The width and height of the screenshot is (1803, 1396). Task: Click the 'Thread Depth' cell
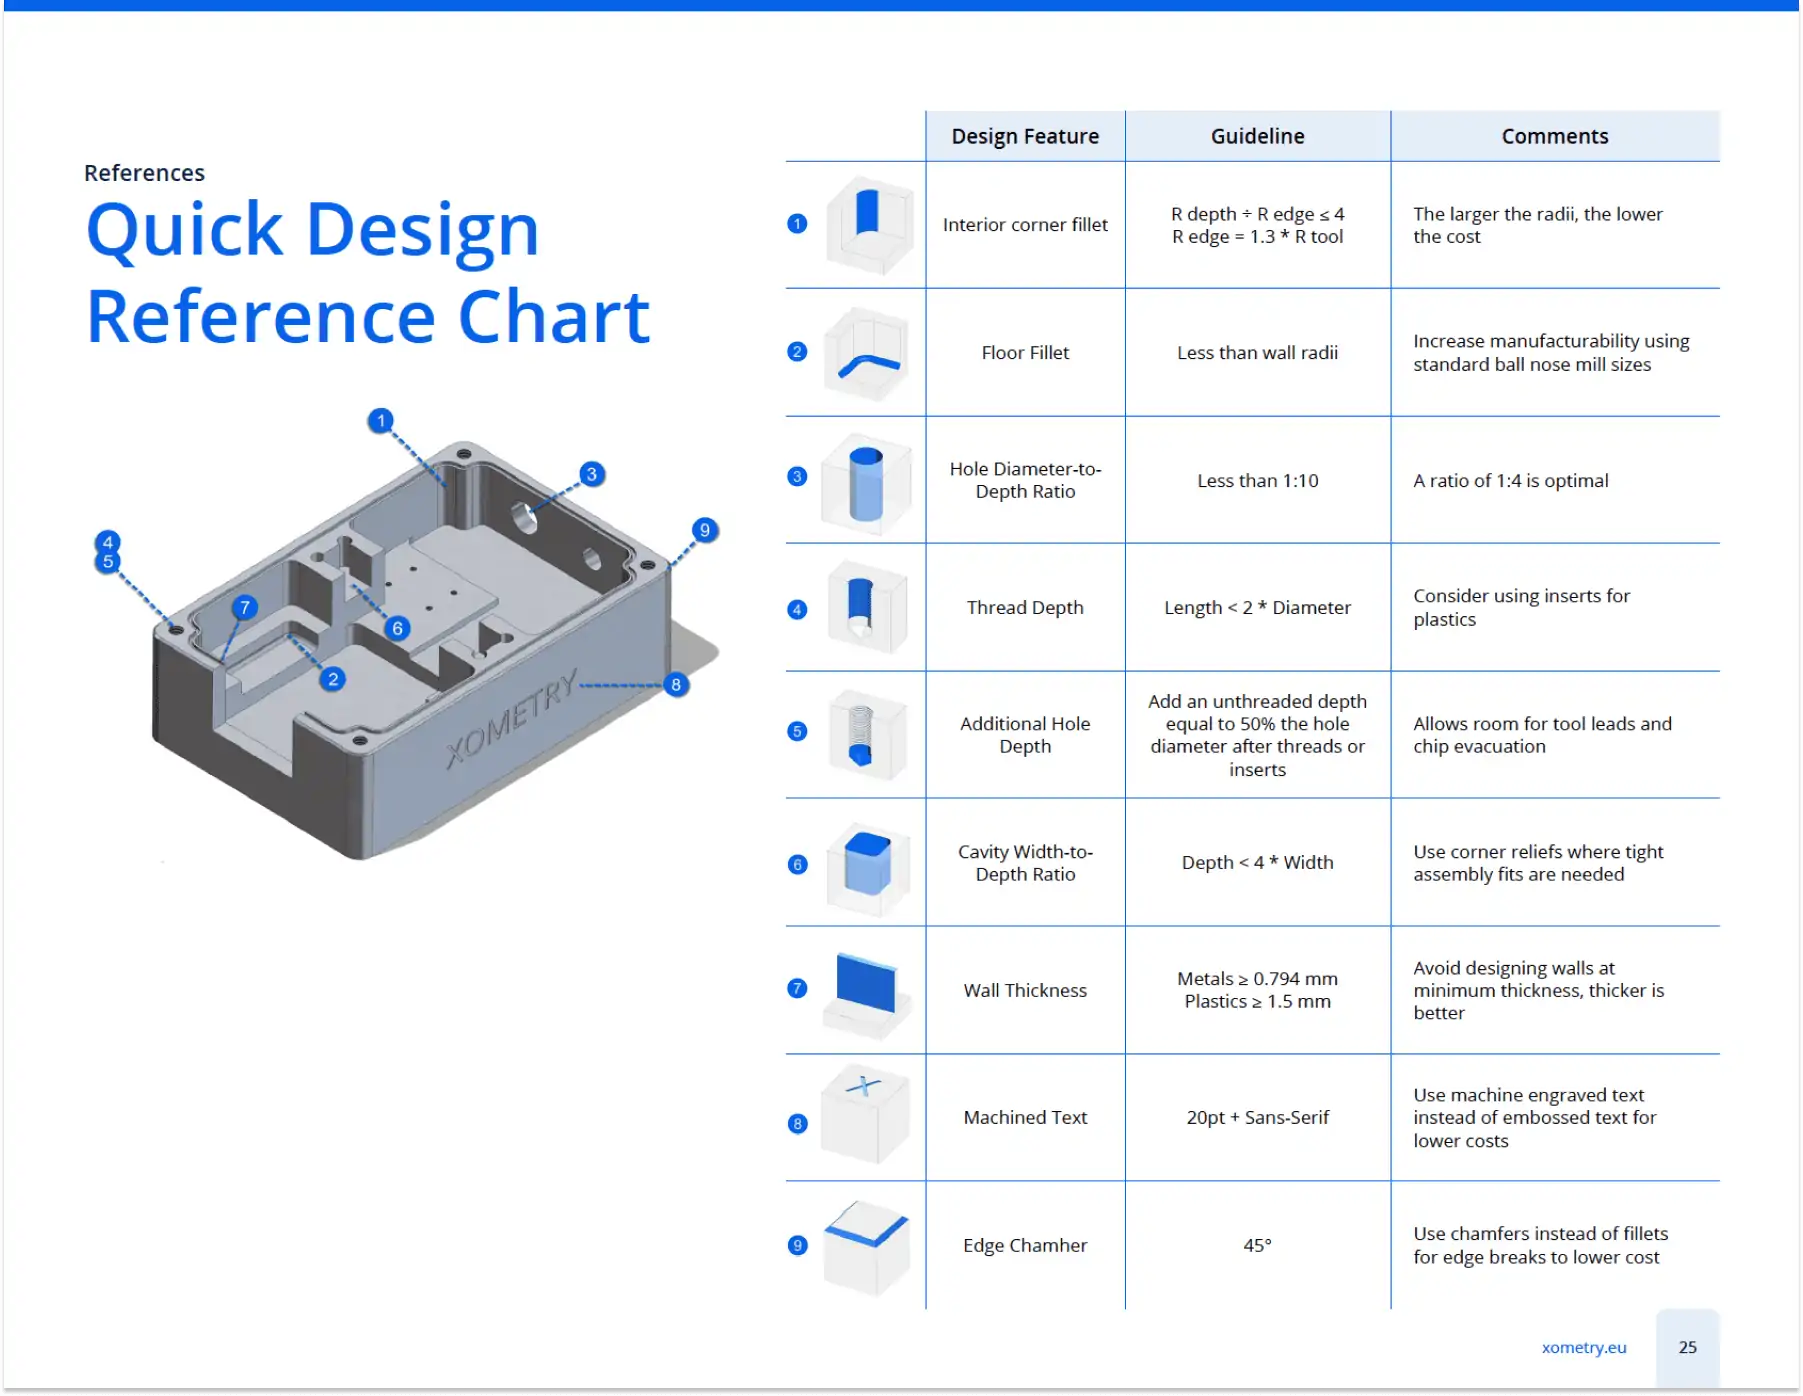coord(1025,608)
